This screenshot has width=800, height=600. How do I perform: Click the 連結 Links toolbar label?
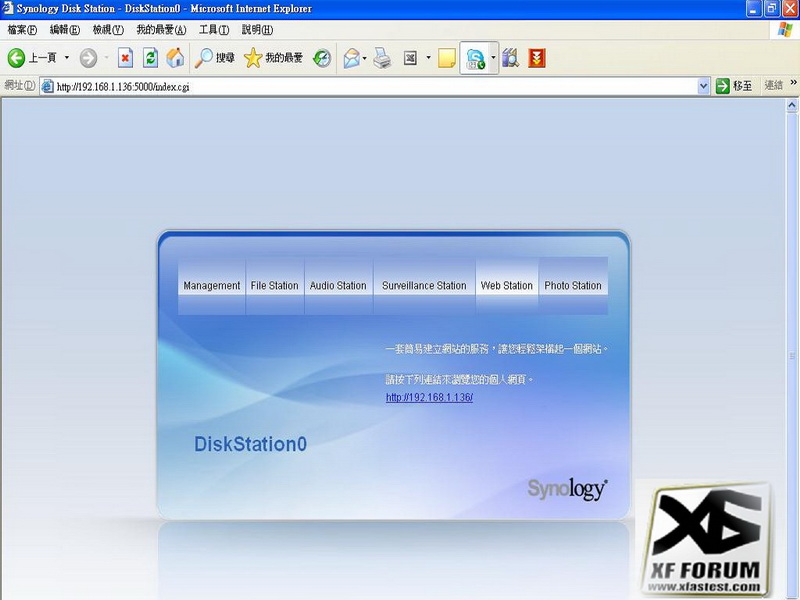click(x=773, y=85)
